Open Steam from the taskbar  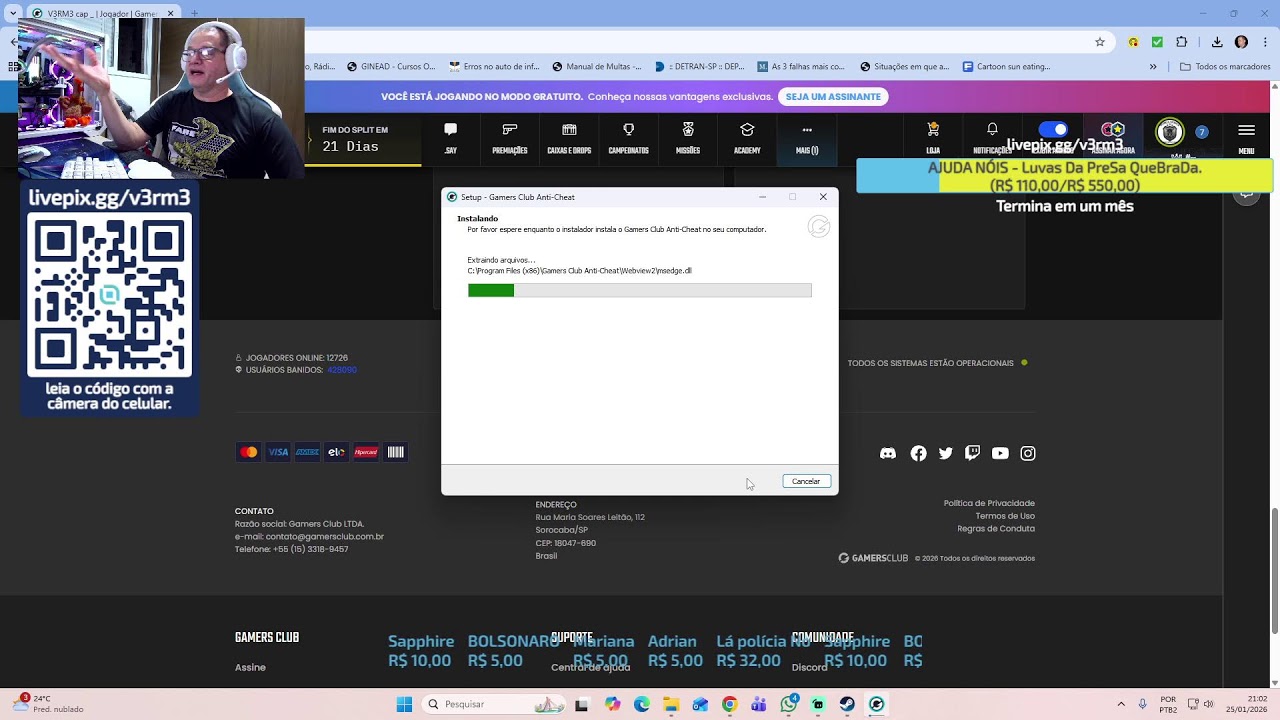[847, 704]
